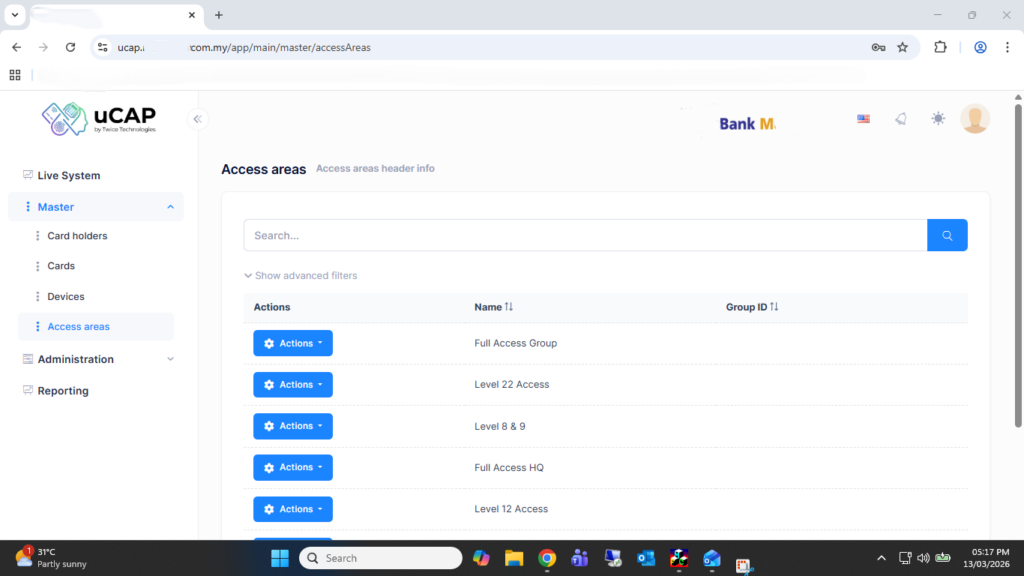This screenshot has height=576, width=1024.
Task: Toggle light/dark theme sun icon
Action: pos(937,119)
